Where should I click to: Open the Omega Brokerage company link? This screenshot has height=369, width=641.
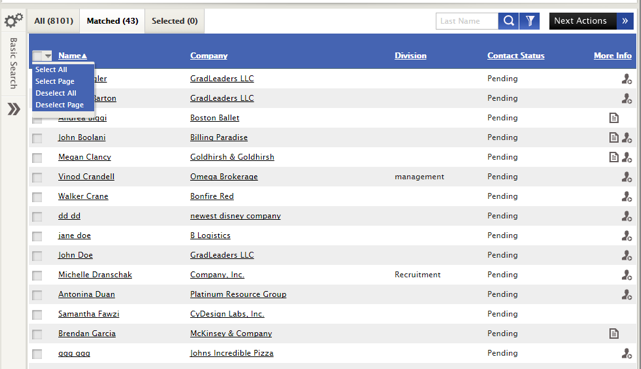click(224, 177)
